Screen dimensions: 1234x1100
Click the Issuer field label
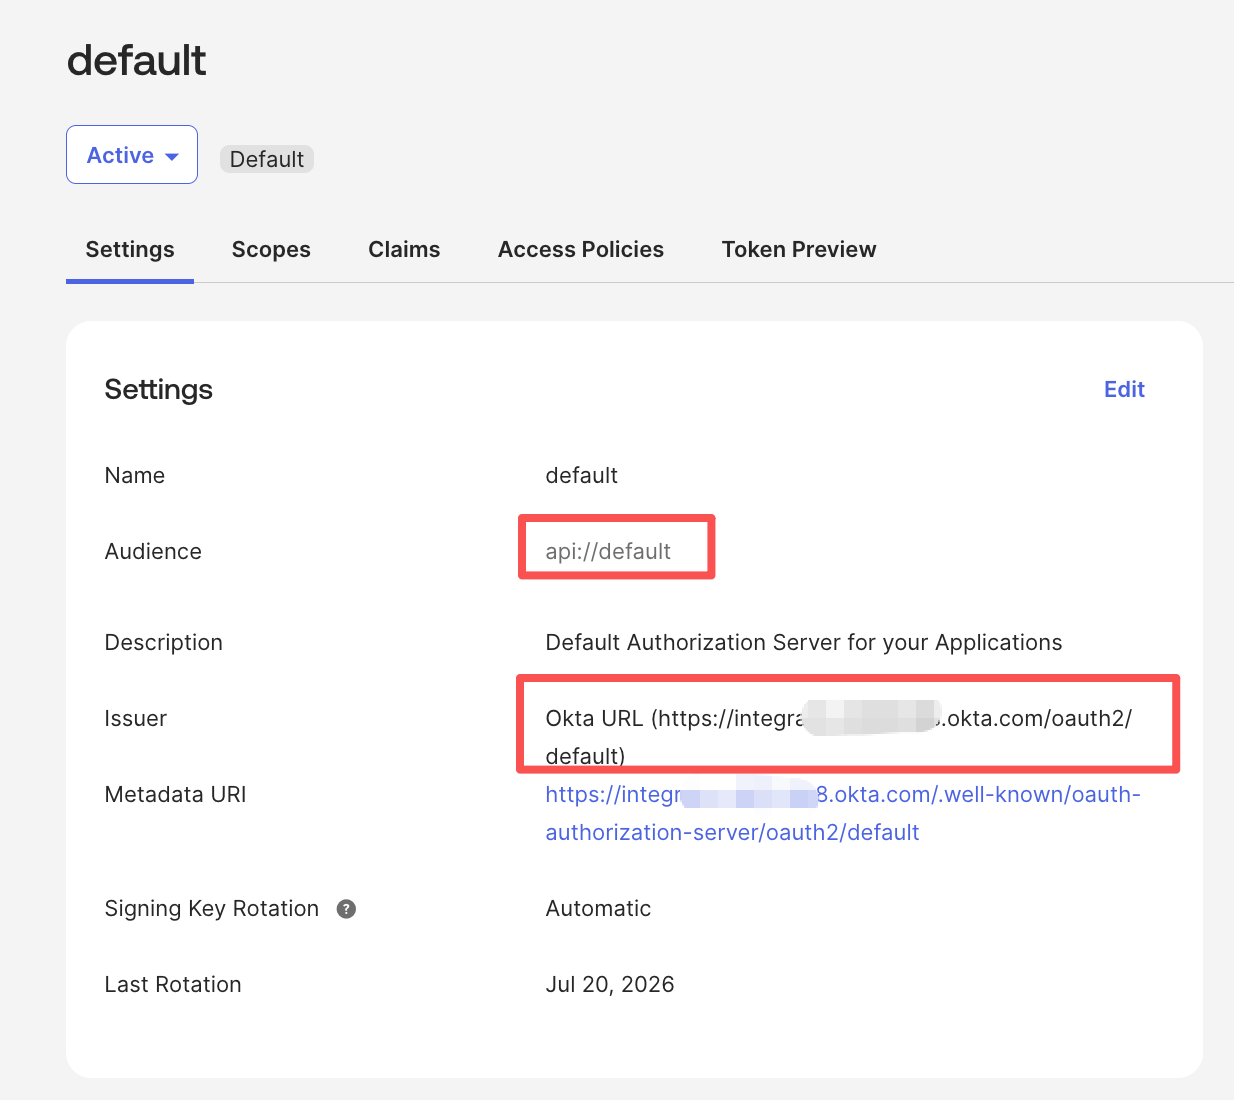(x=136, y=719)
